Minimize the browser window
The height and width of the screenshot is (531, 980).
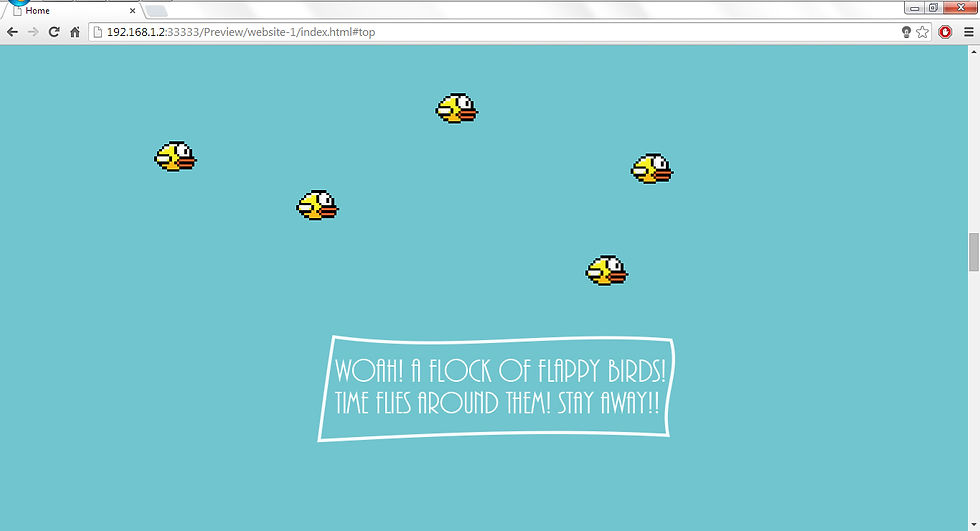[x=914, y=7]
